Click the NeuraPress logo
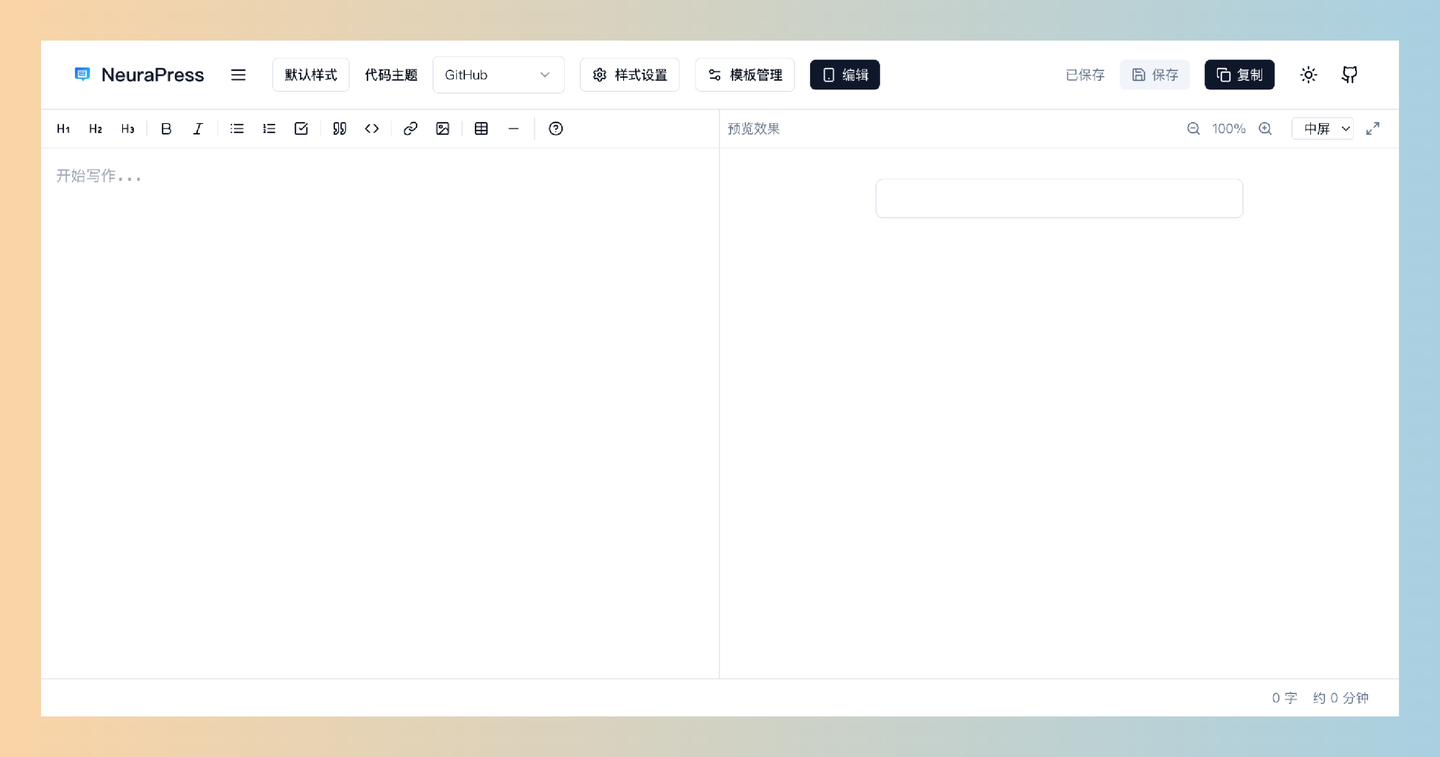Viewport: 1440px width, 757px height. [x=139, y=75]
